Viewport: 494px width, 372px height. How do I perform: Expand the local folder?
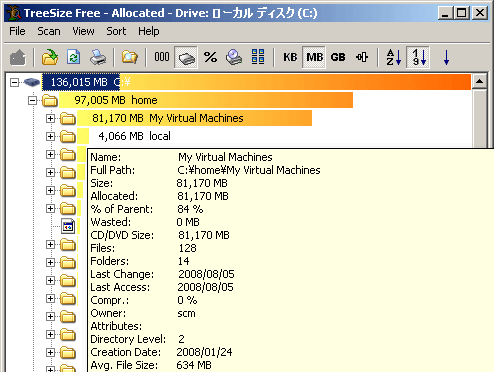(x=50, y=136)
